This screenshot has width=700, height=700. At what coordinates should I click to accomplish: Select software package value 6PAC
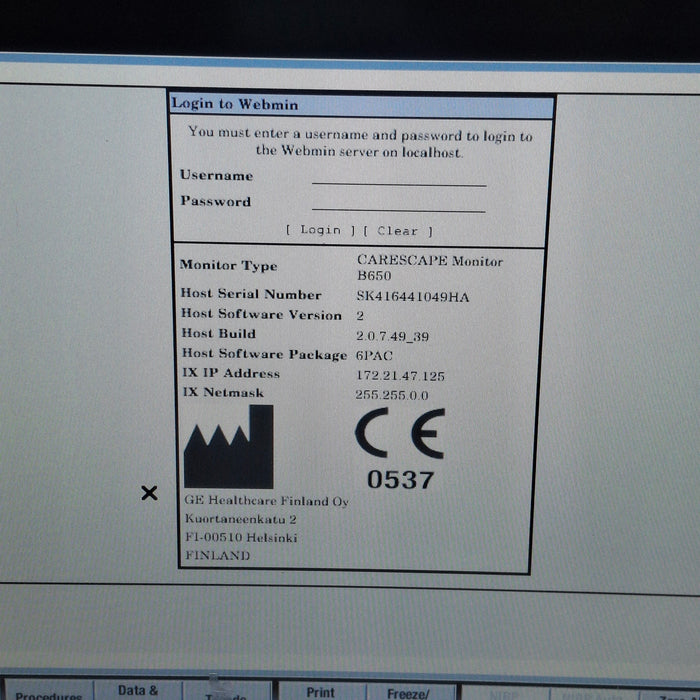(374, 356)
